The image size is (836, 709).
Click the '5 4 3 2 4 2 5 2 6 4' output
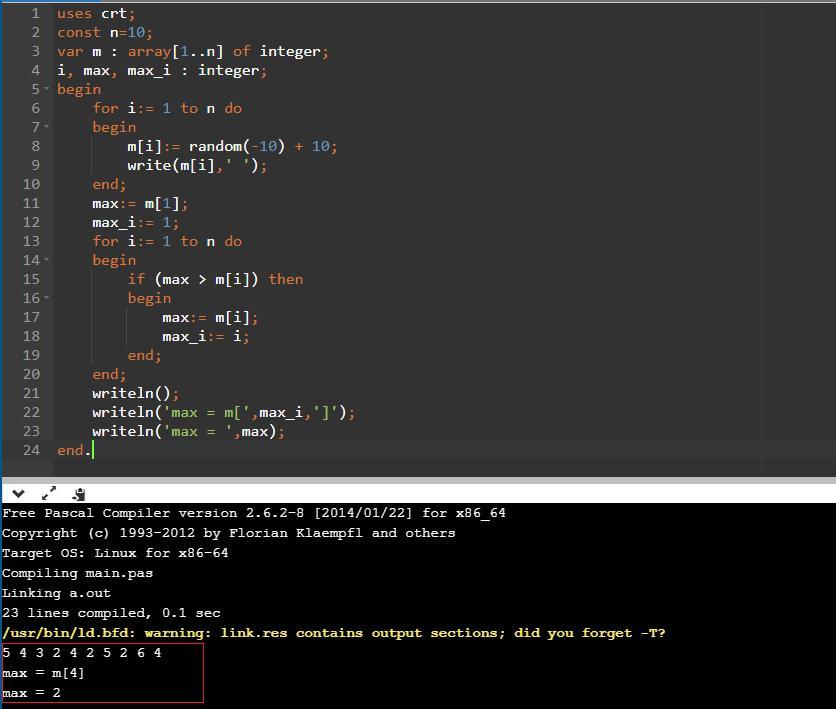[82, 653]
